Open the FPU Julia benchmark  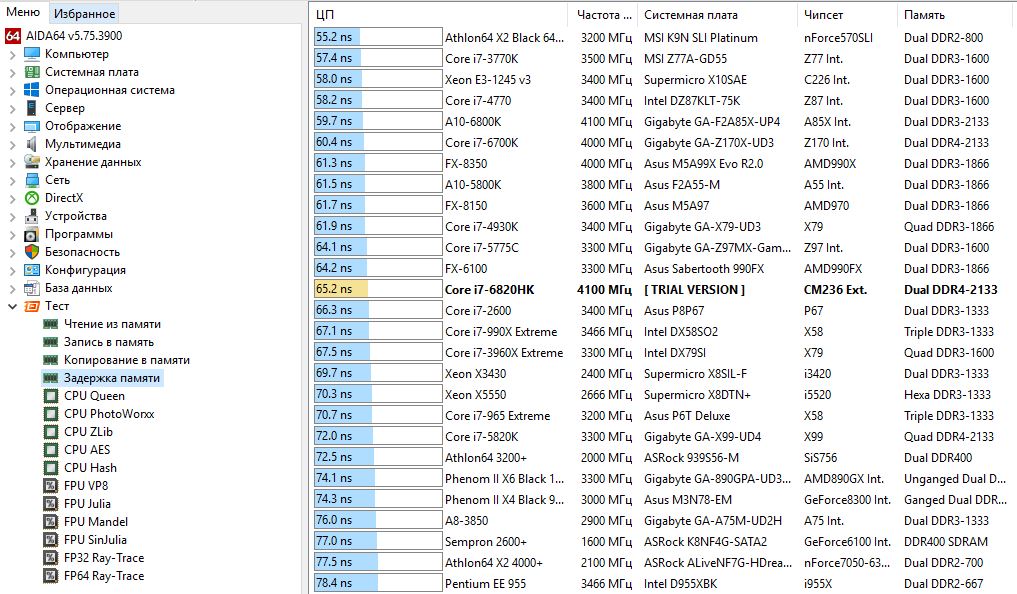tap(87, 504)
